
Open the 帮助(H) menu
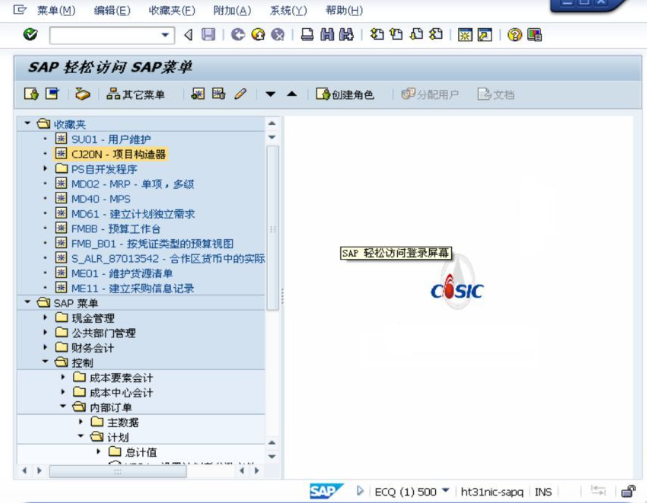(x=344, y=10)
